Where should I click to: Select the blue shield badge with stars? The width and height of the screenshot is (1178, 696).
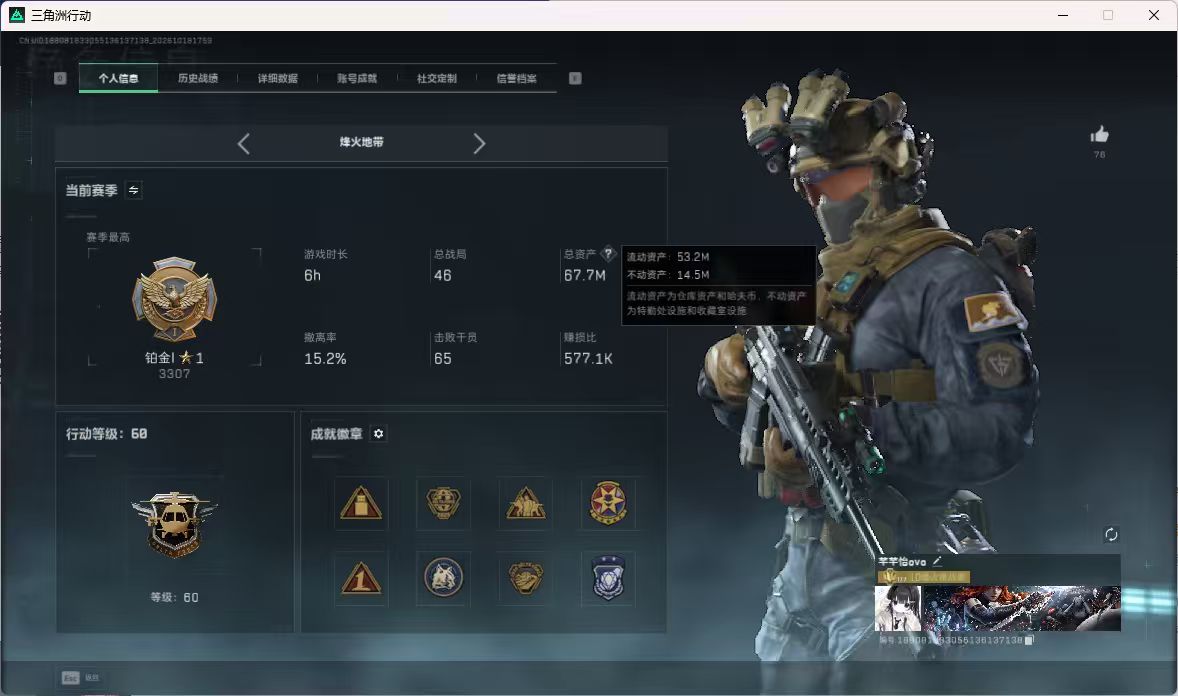coord(608,578)
